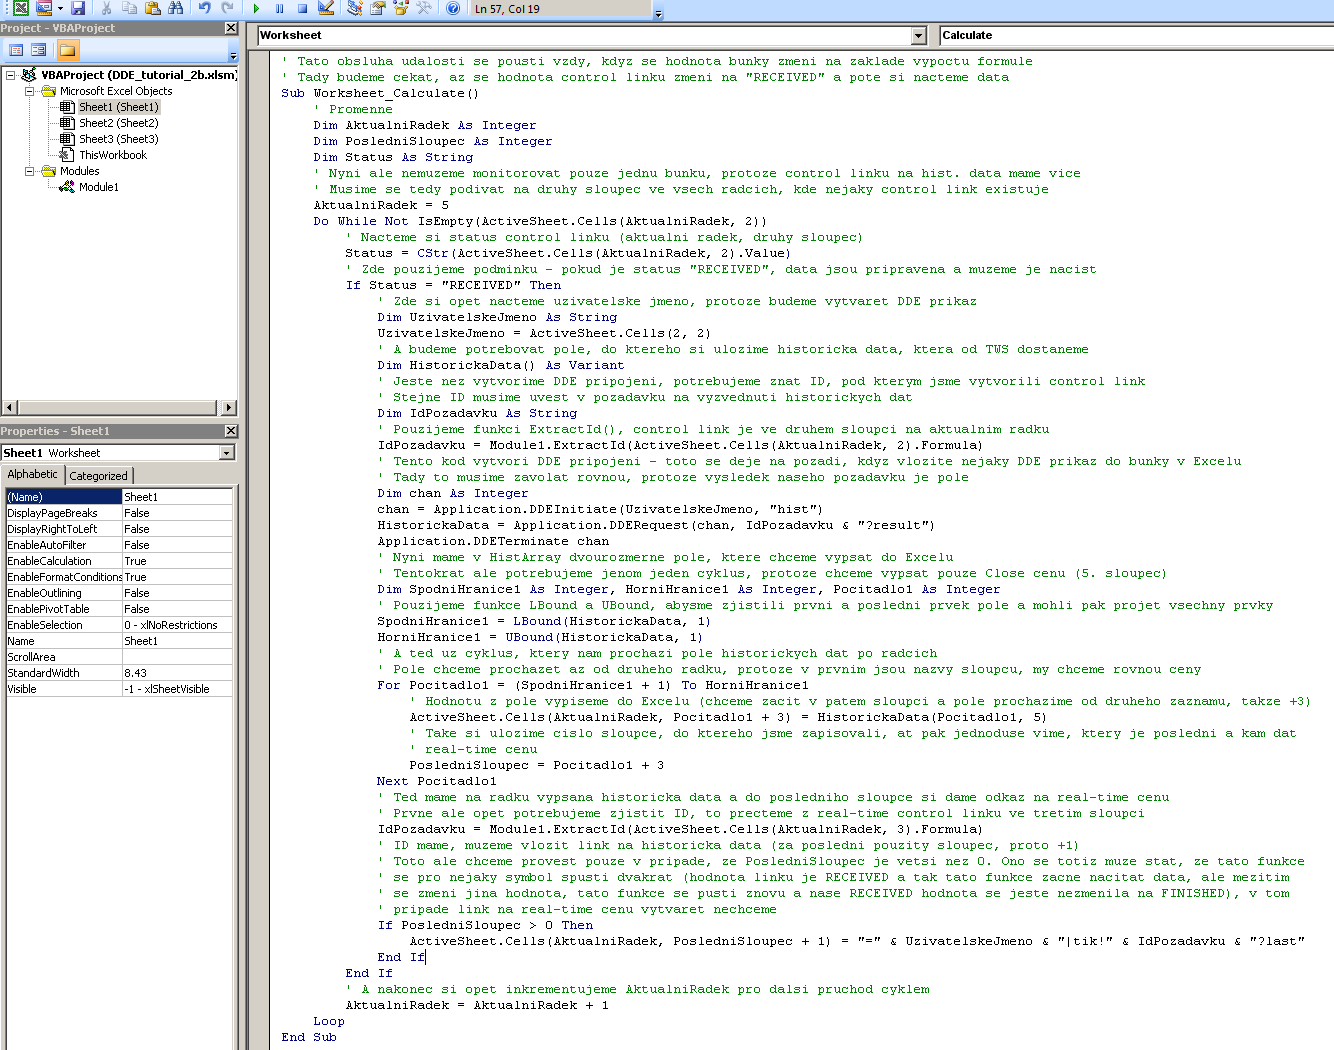The image size is (1334, 1050).
Task: Click the View Object icon in Project panel
Action: (39, 50)
